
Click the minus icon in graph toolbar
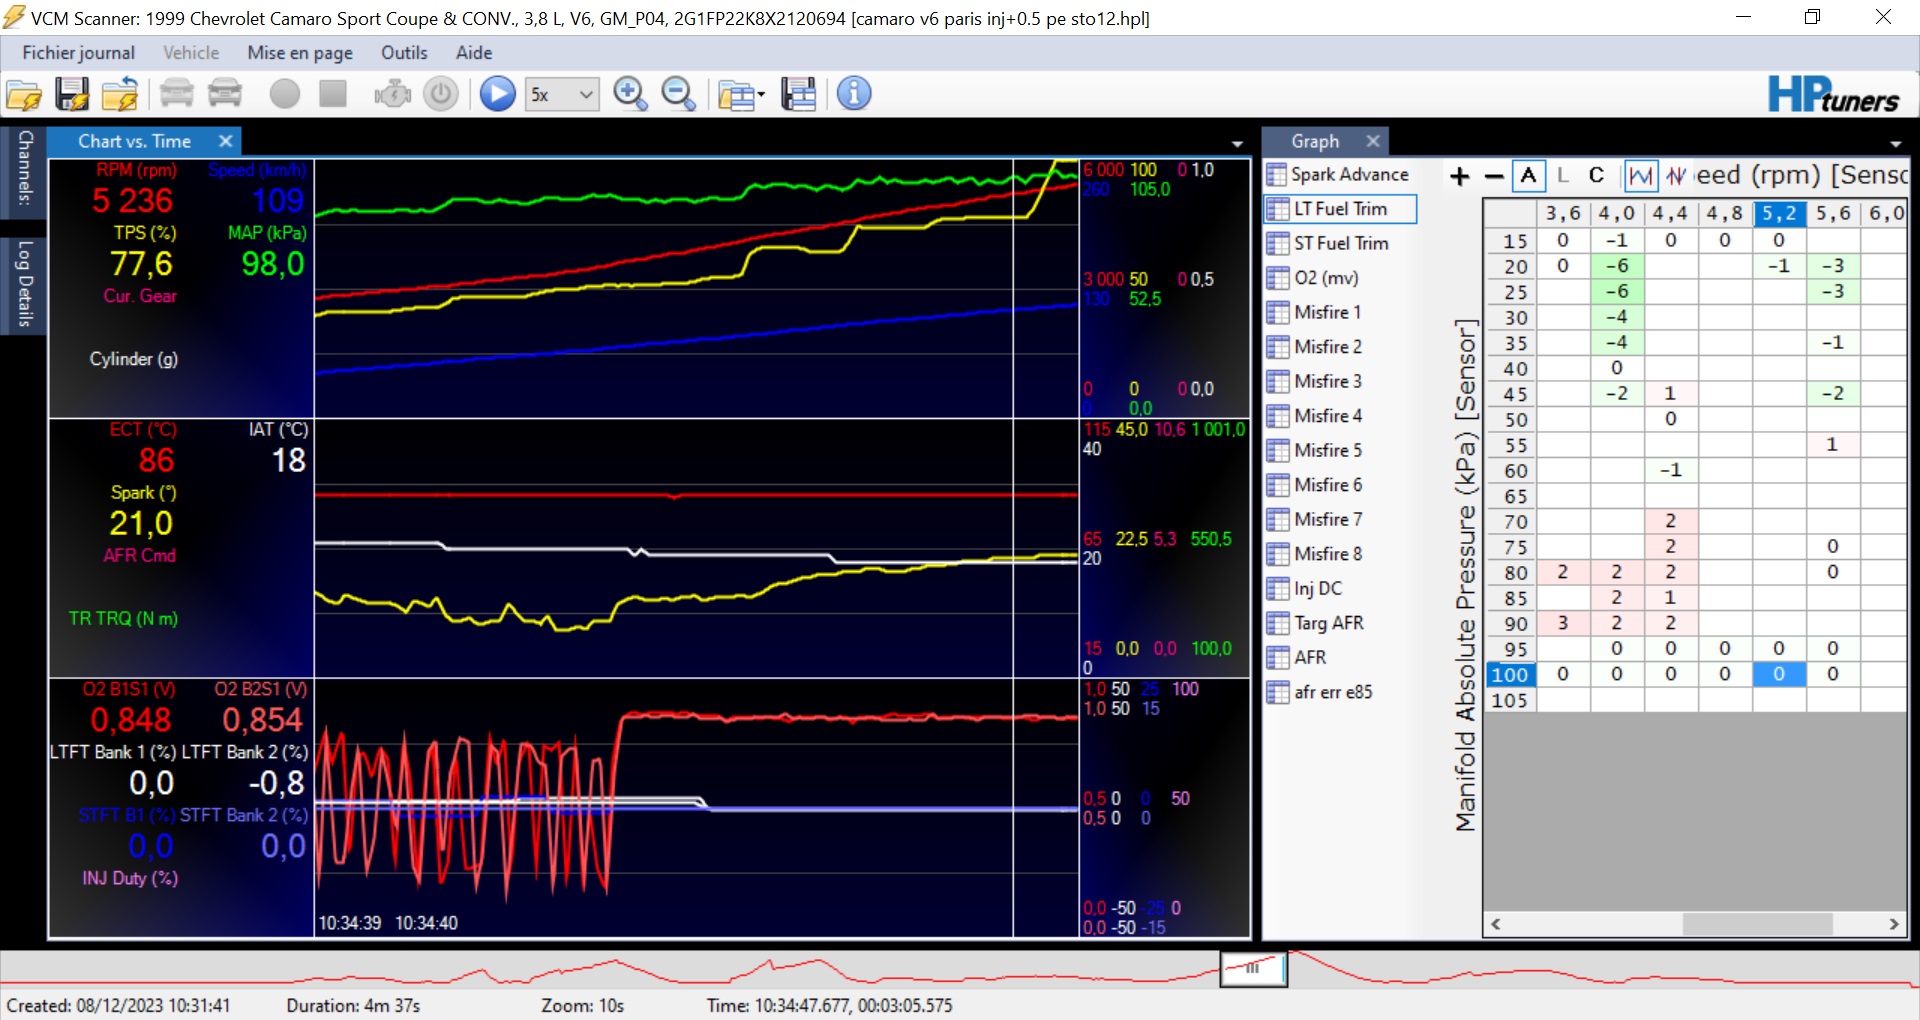[x=1494, y=177]
